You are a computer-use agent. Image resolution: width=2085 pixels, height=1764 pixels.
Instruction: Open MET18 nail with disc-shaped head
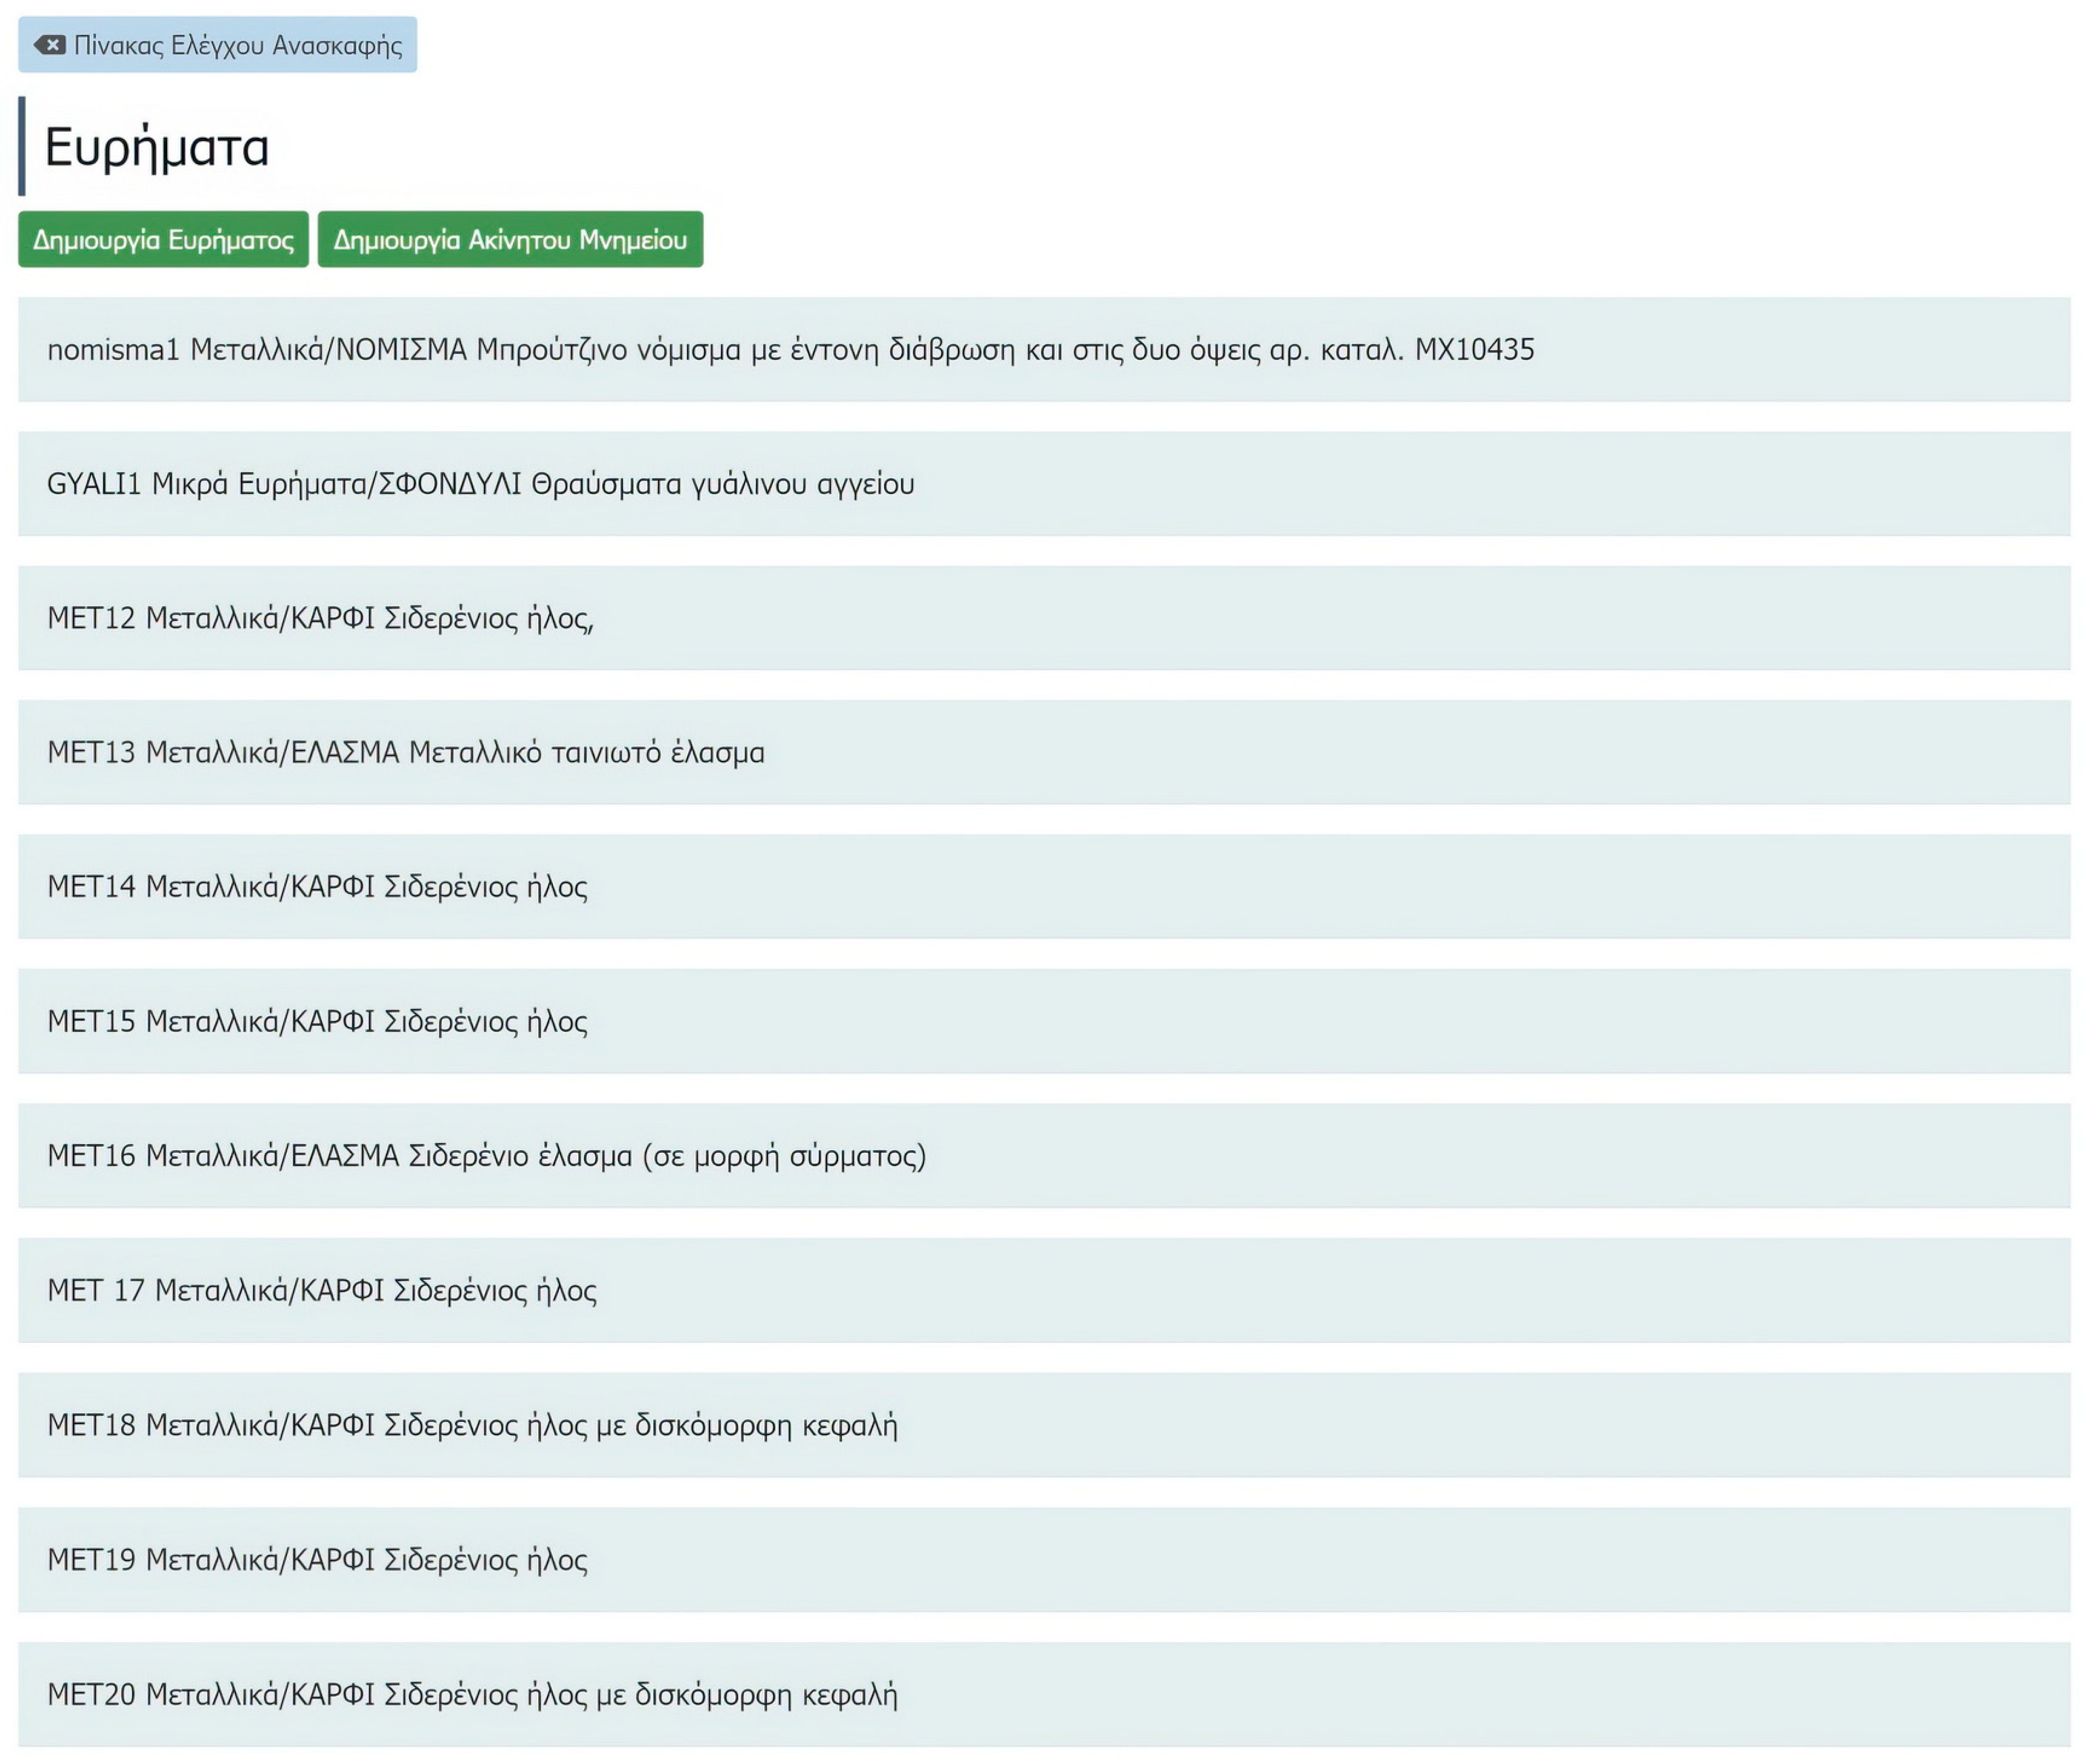472,1425
